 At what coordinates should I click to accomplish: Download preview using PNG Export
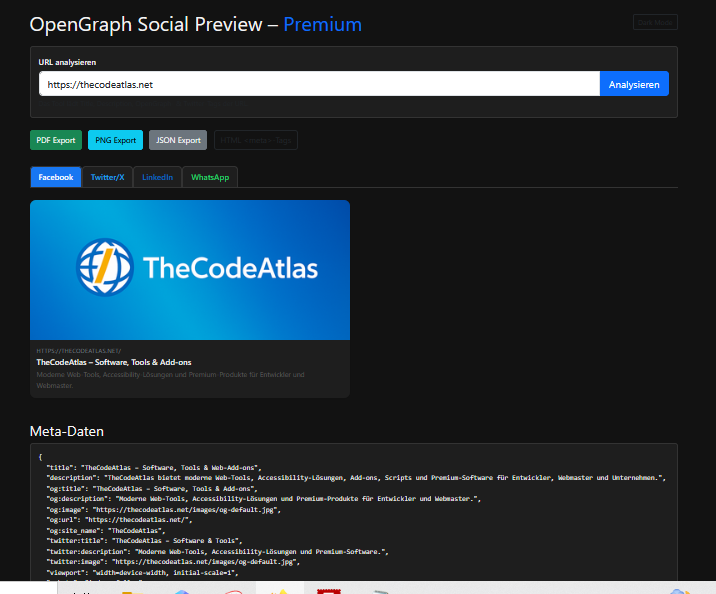[x=116, y=140]
